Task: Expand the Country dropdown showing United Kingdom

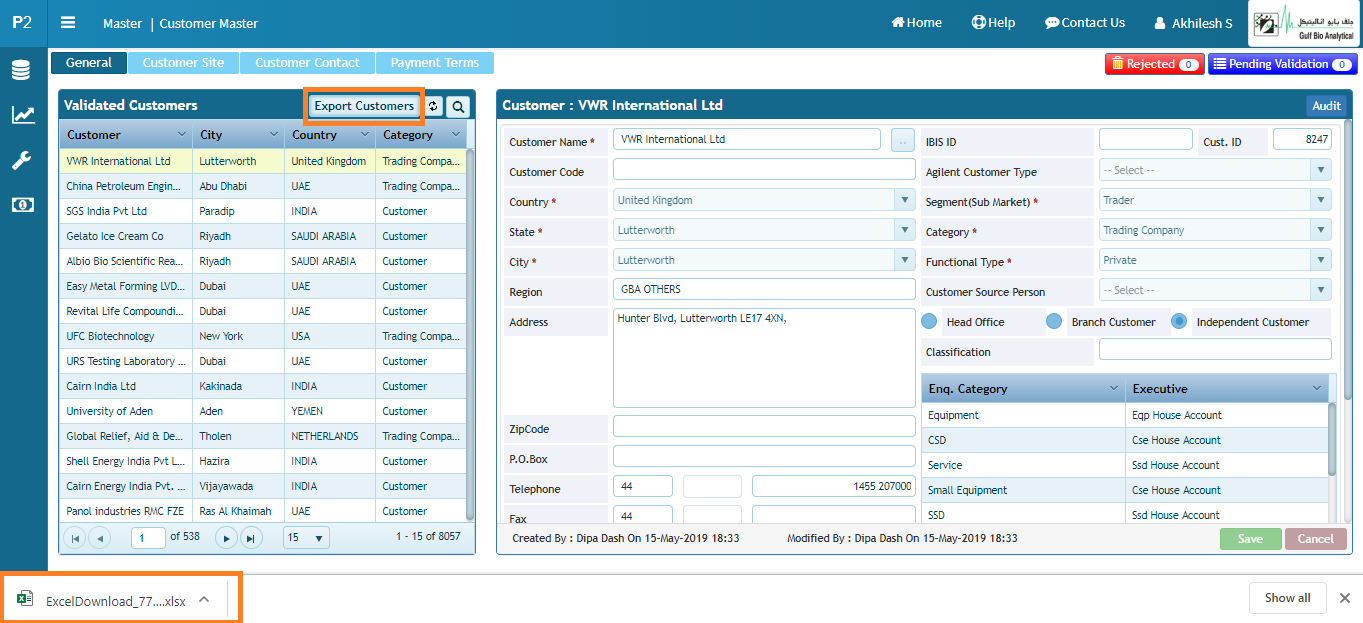Action: point(905,200)
